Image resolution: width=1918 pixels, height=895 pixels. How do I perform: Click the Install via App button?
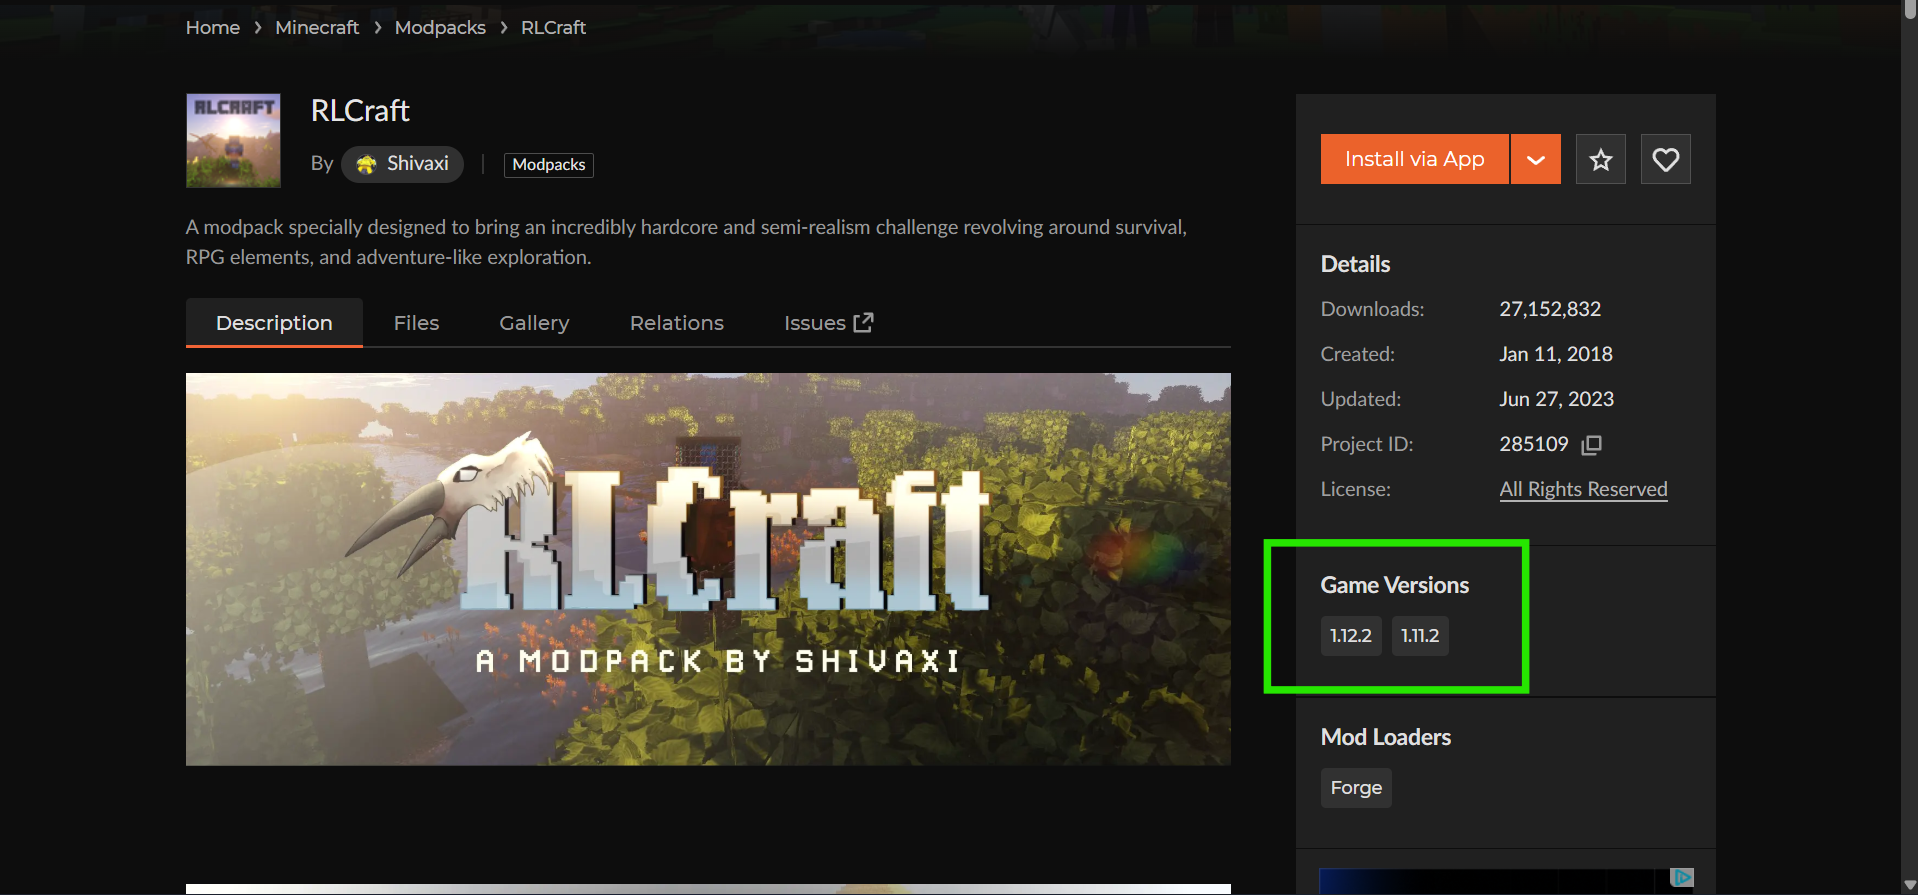(x=1414, y=159)
